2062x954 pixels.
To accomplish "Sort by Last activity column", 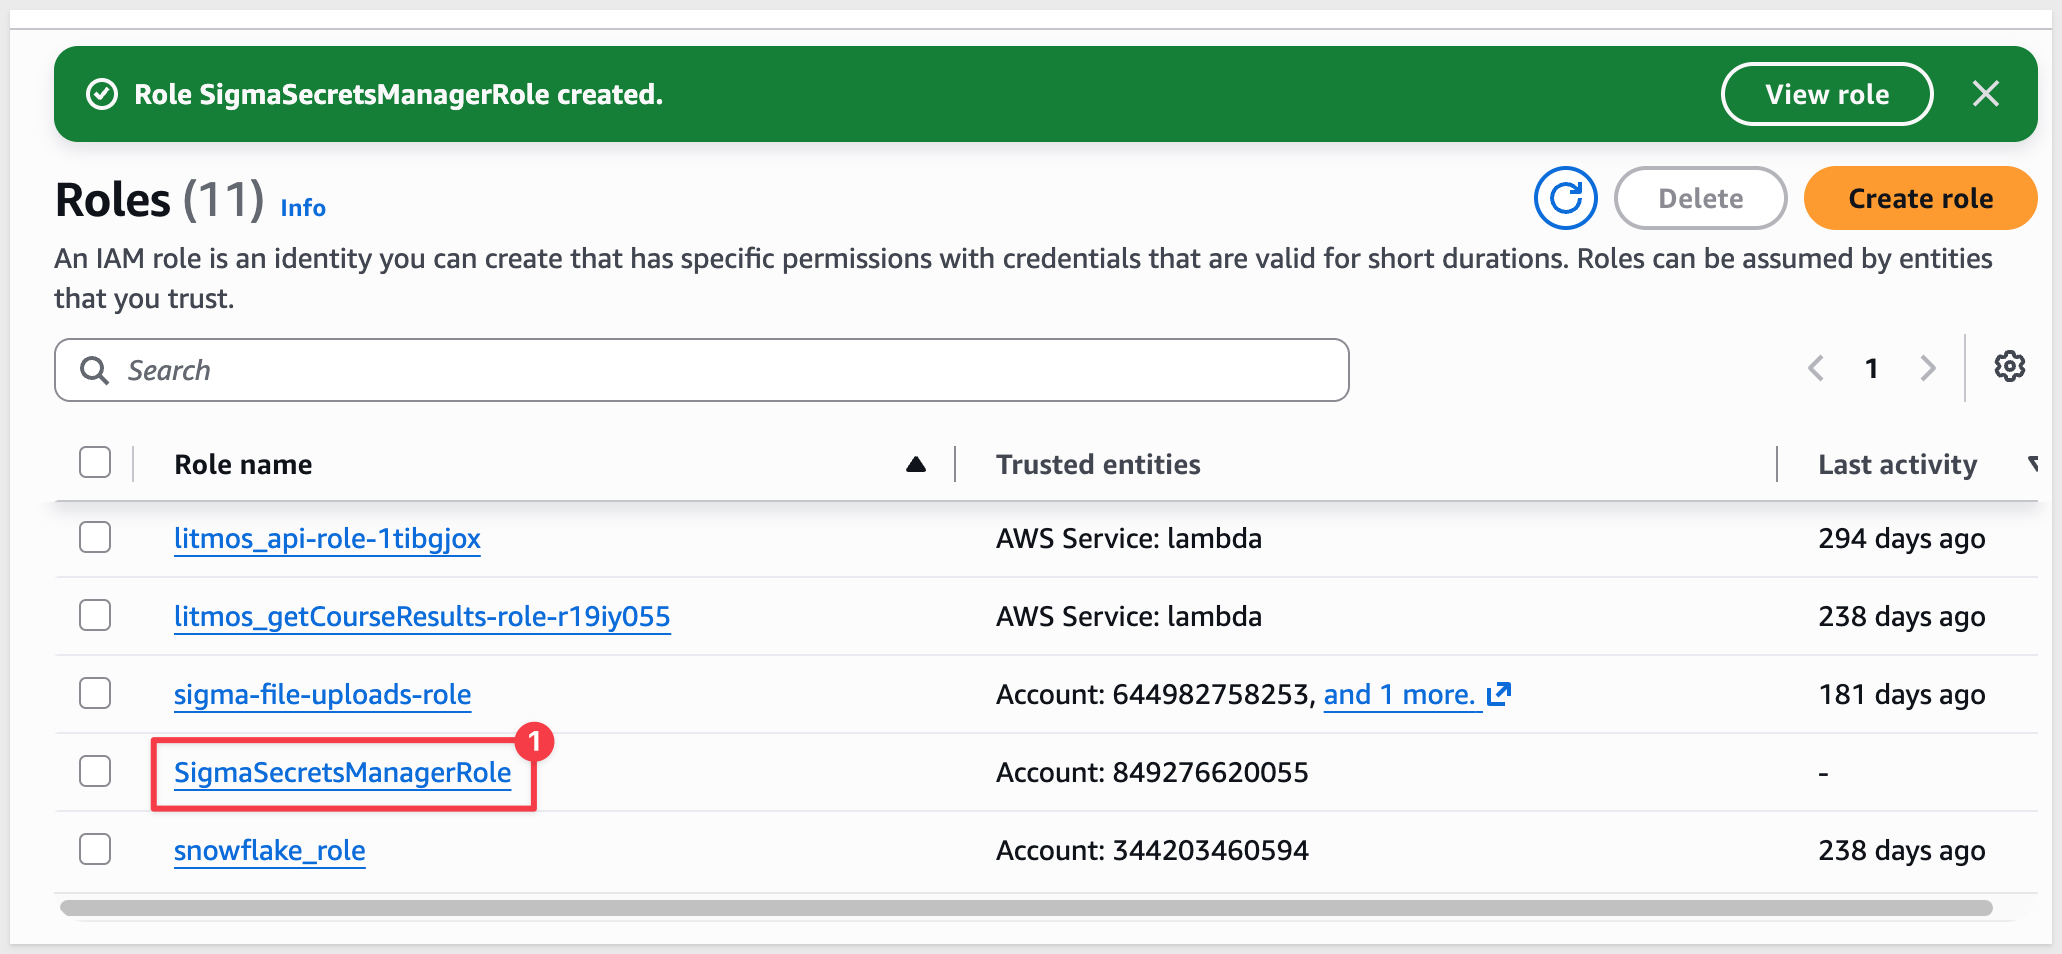I will (x=1897, y=464).
